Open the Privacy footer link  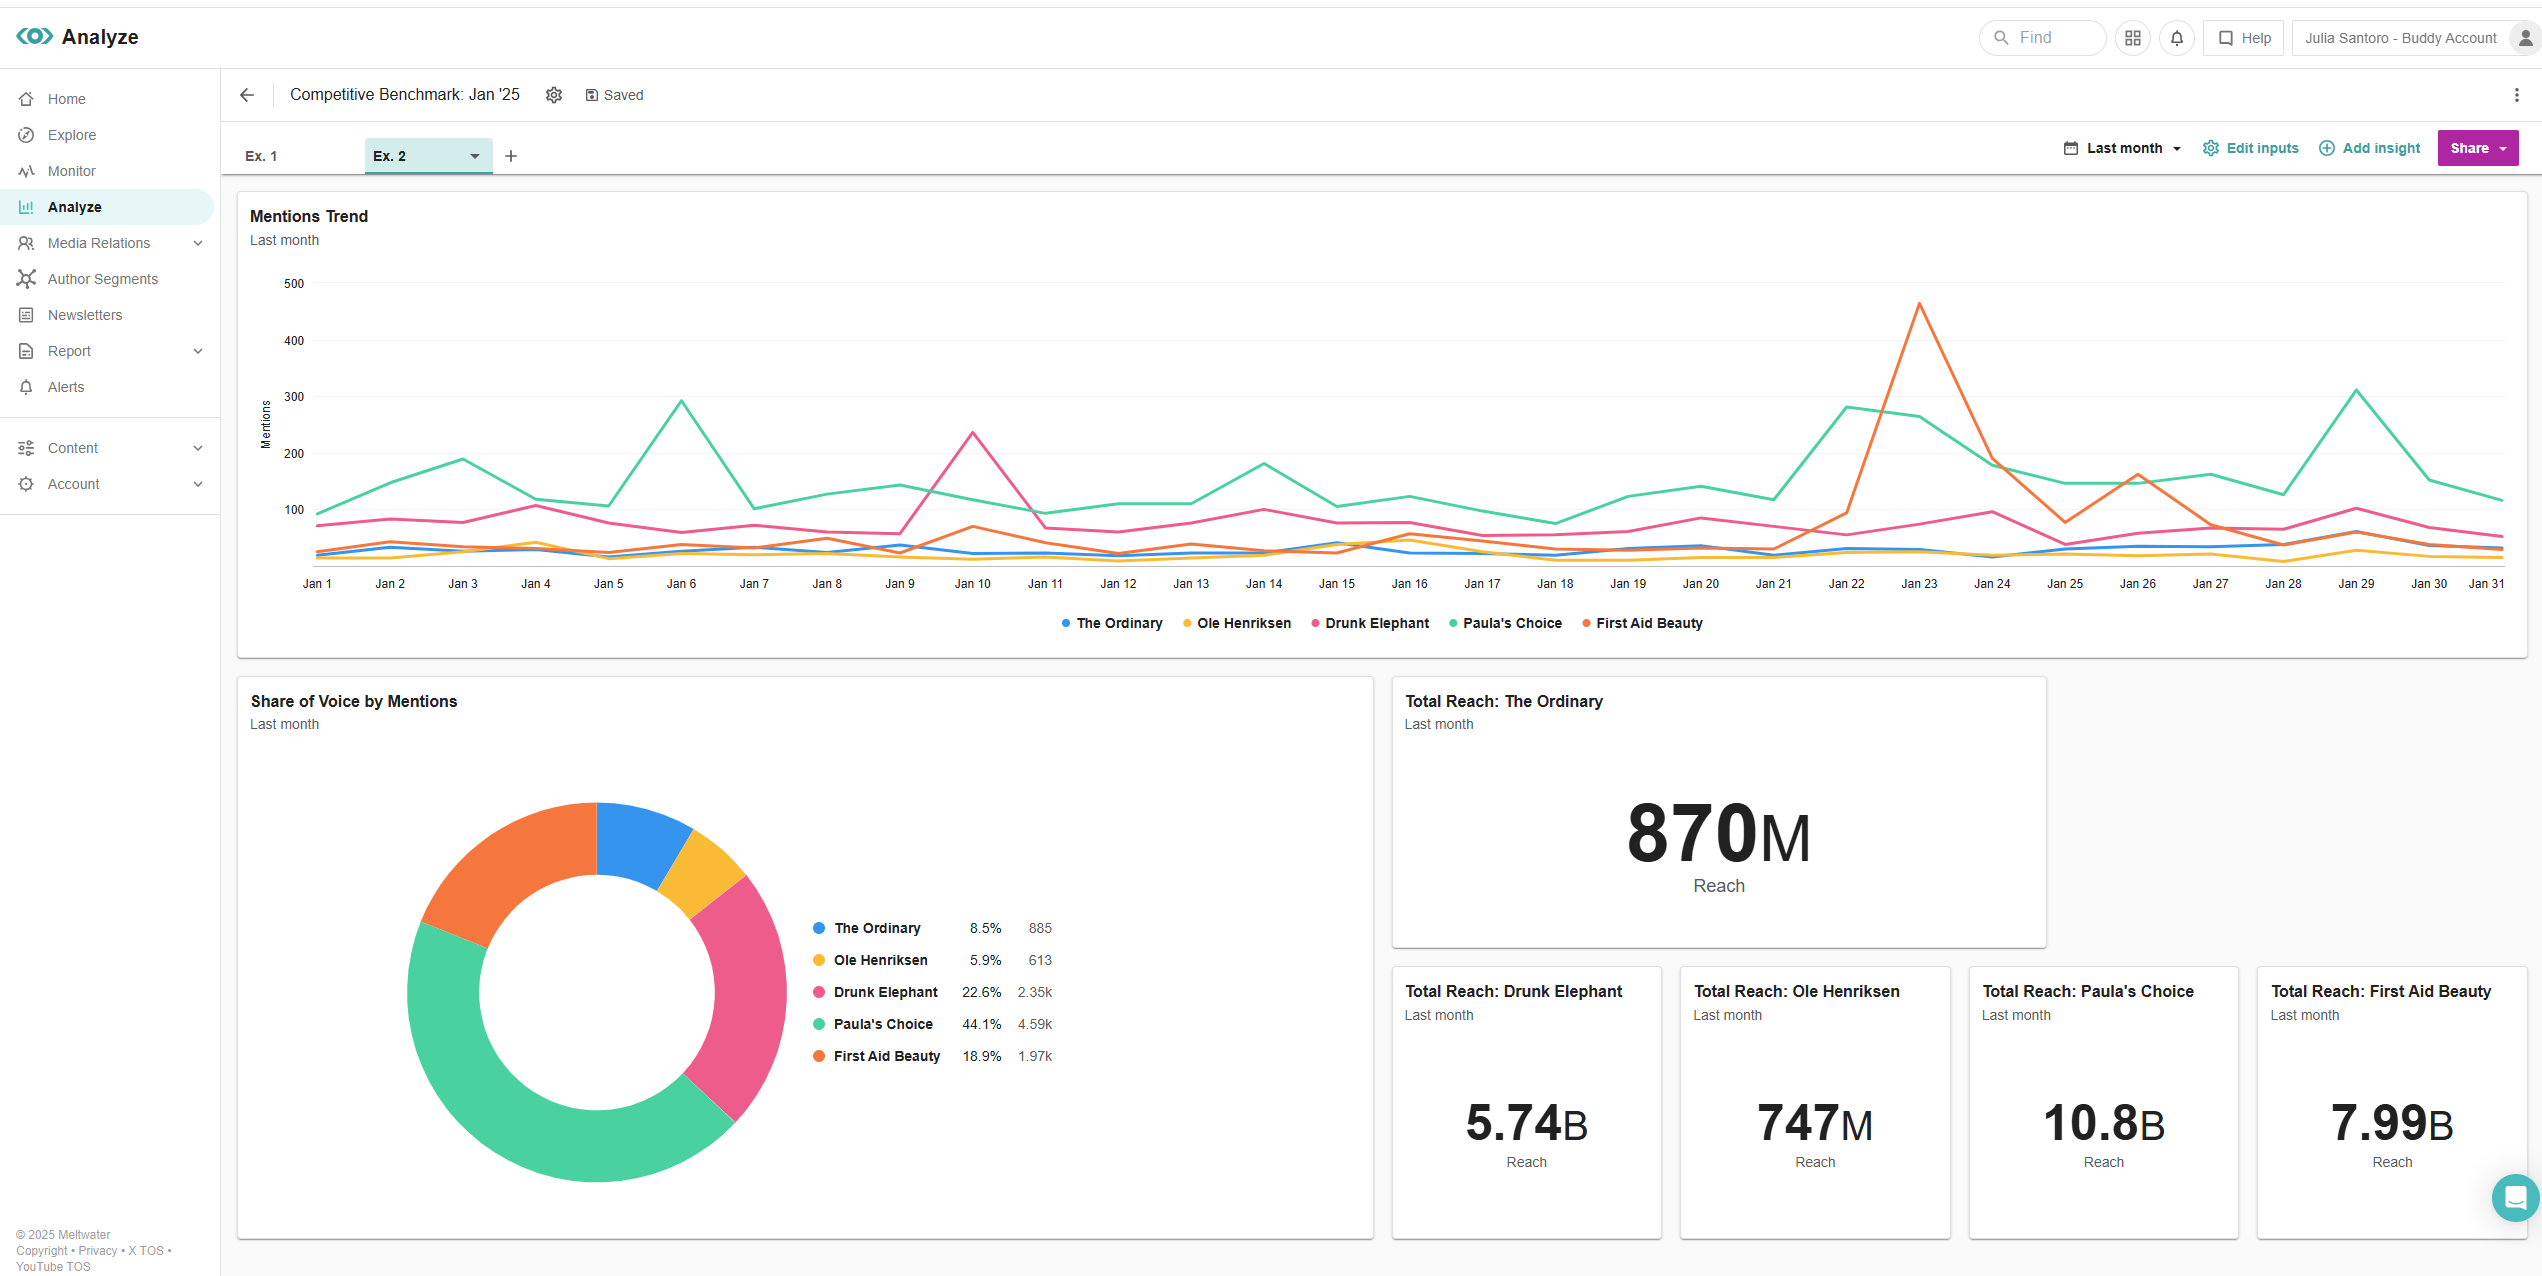[98, 1251]
